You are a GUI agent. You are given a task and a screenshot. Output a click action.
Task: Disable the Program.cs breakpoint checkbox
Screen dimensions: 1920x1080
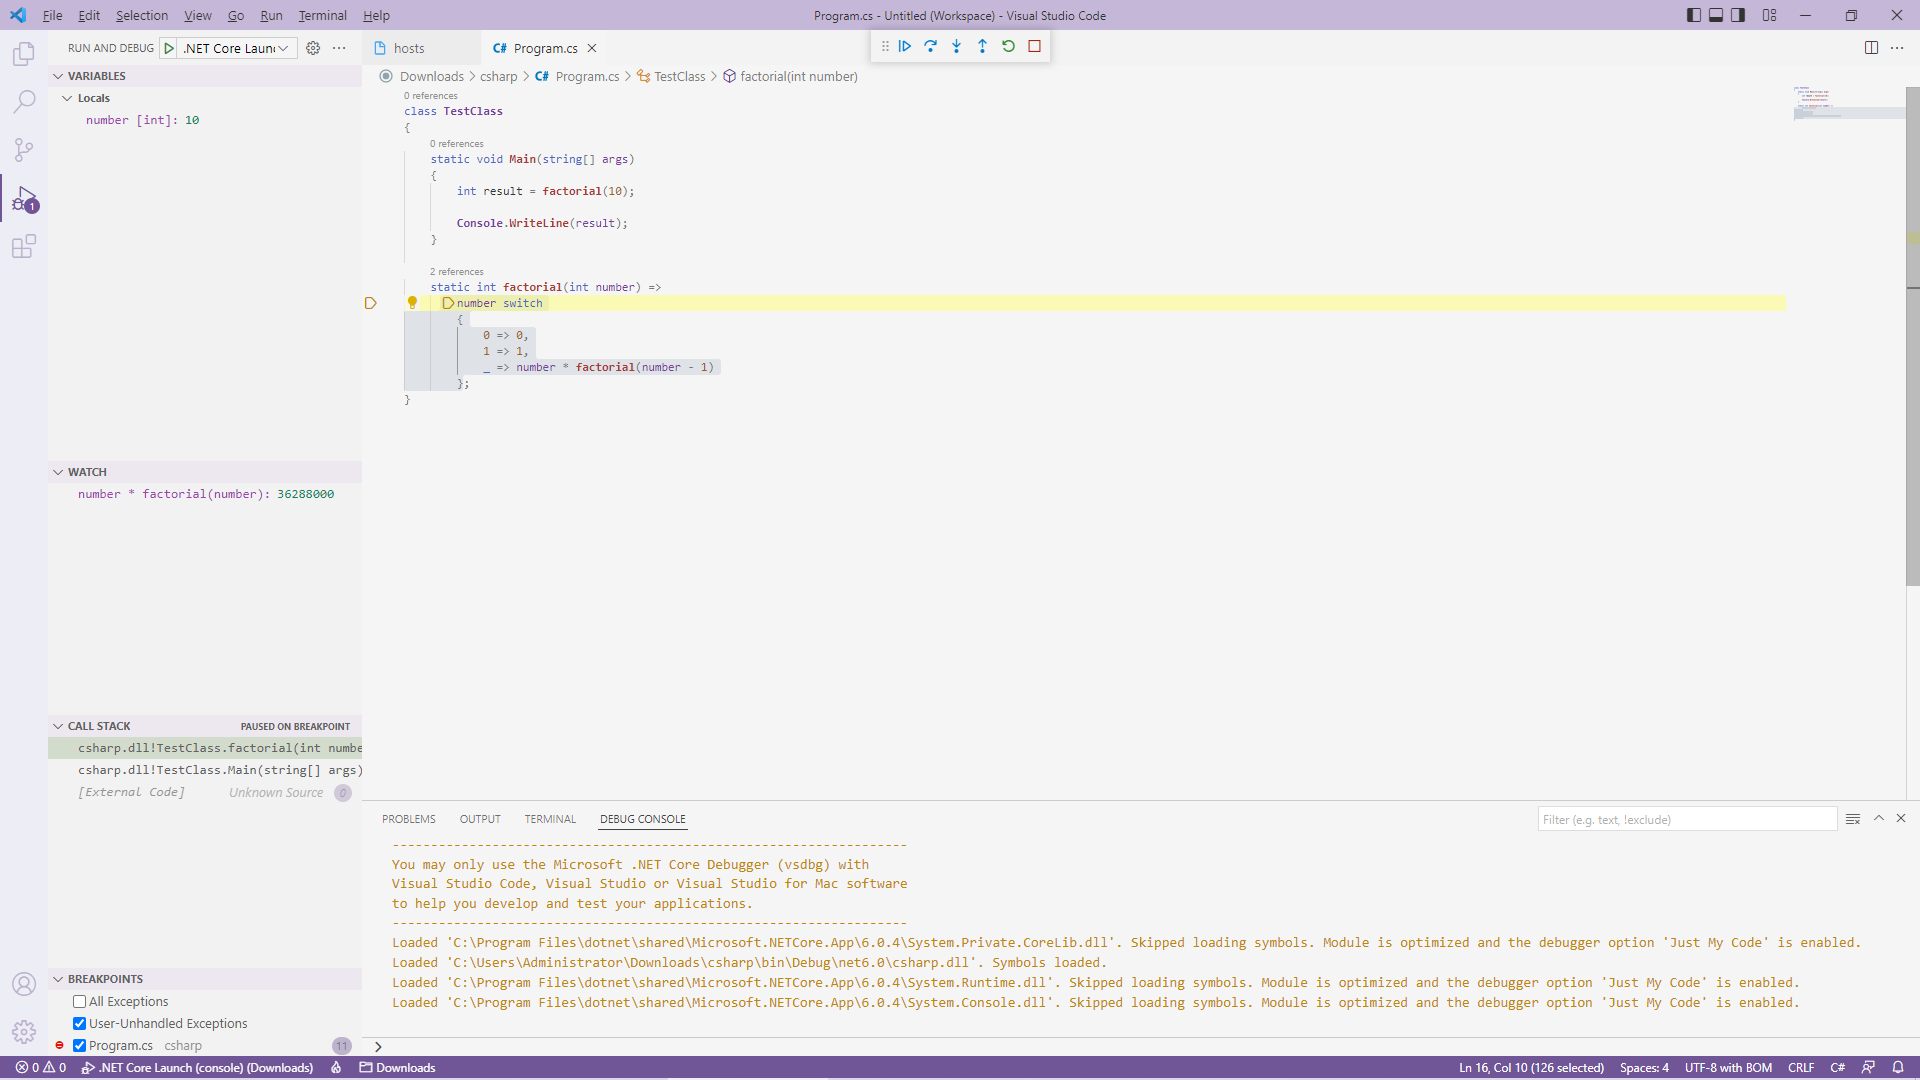pyautogui.click(x=79, y=1046)
